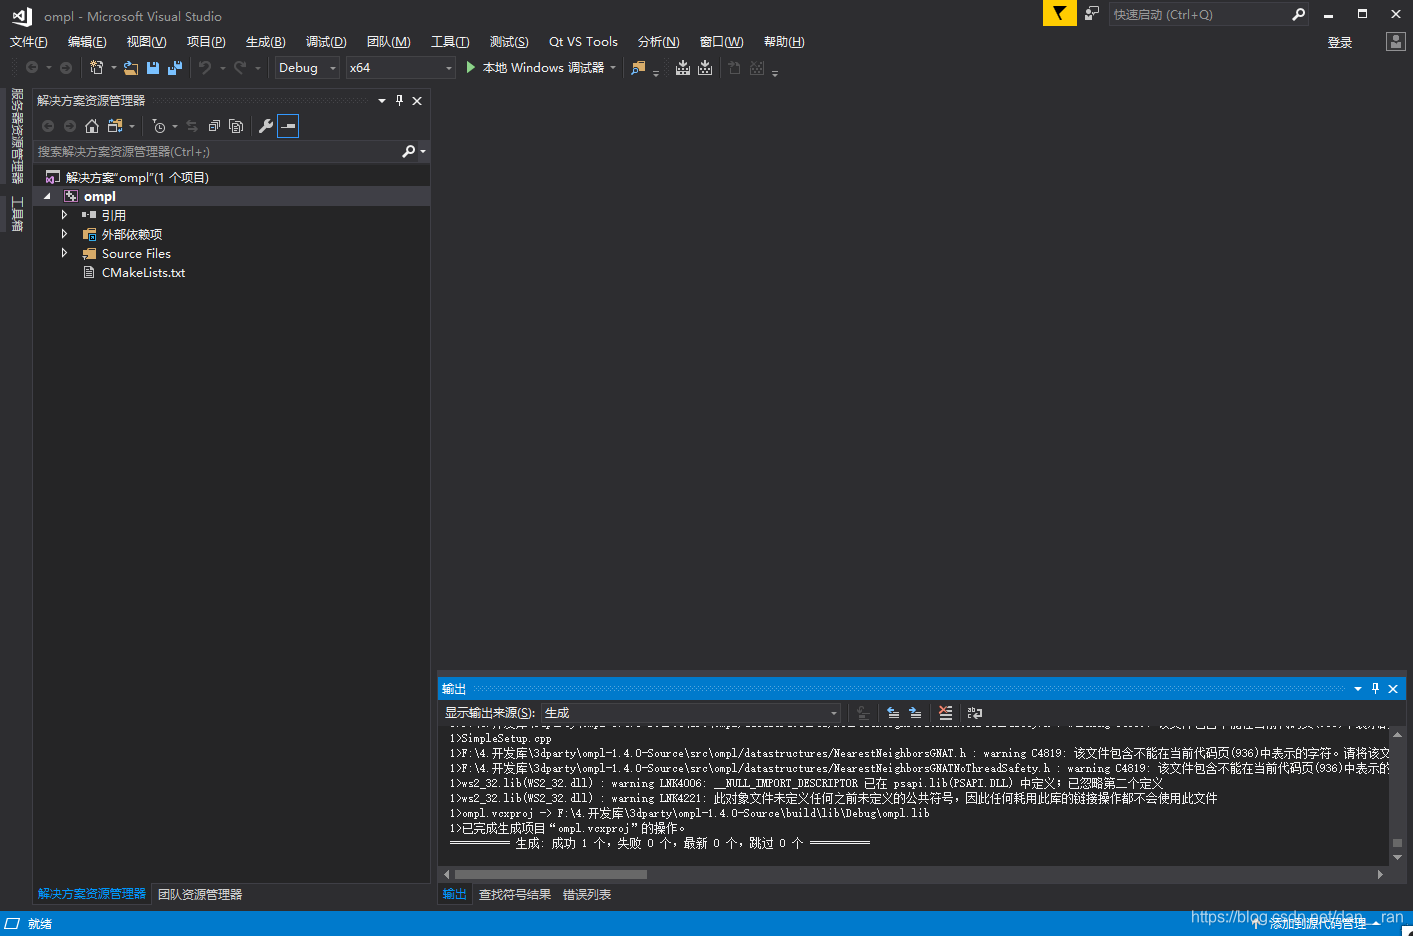The image size is (1413, 936).
Task: Click the open file toolbar icon
Action: [131, 67]
